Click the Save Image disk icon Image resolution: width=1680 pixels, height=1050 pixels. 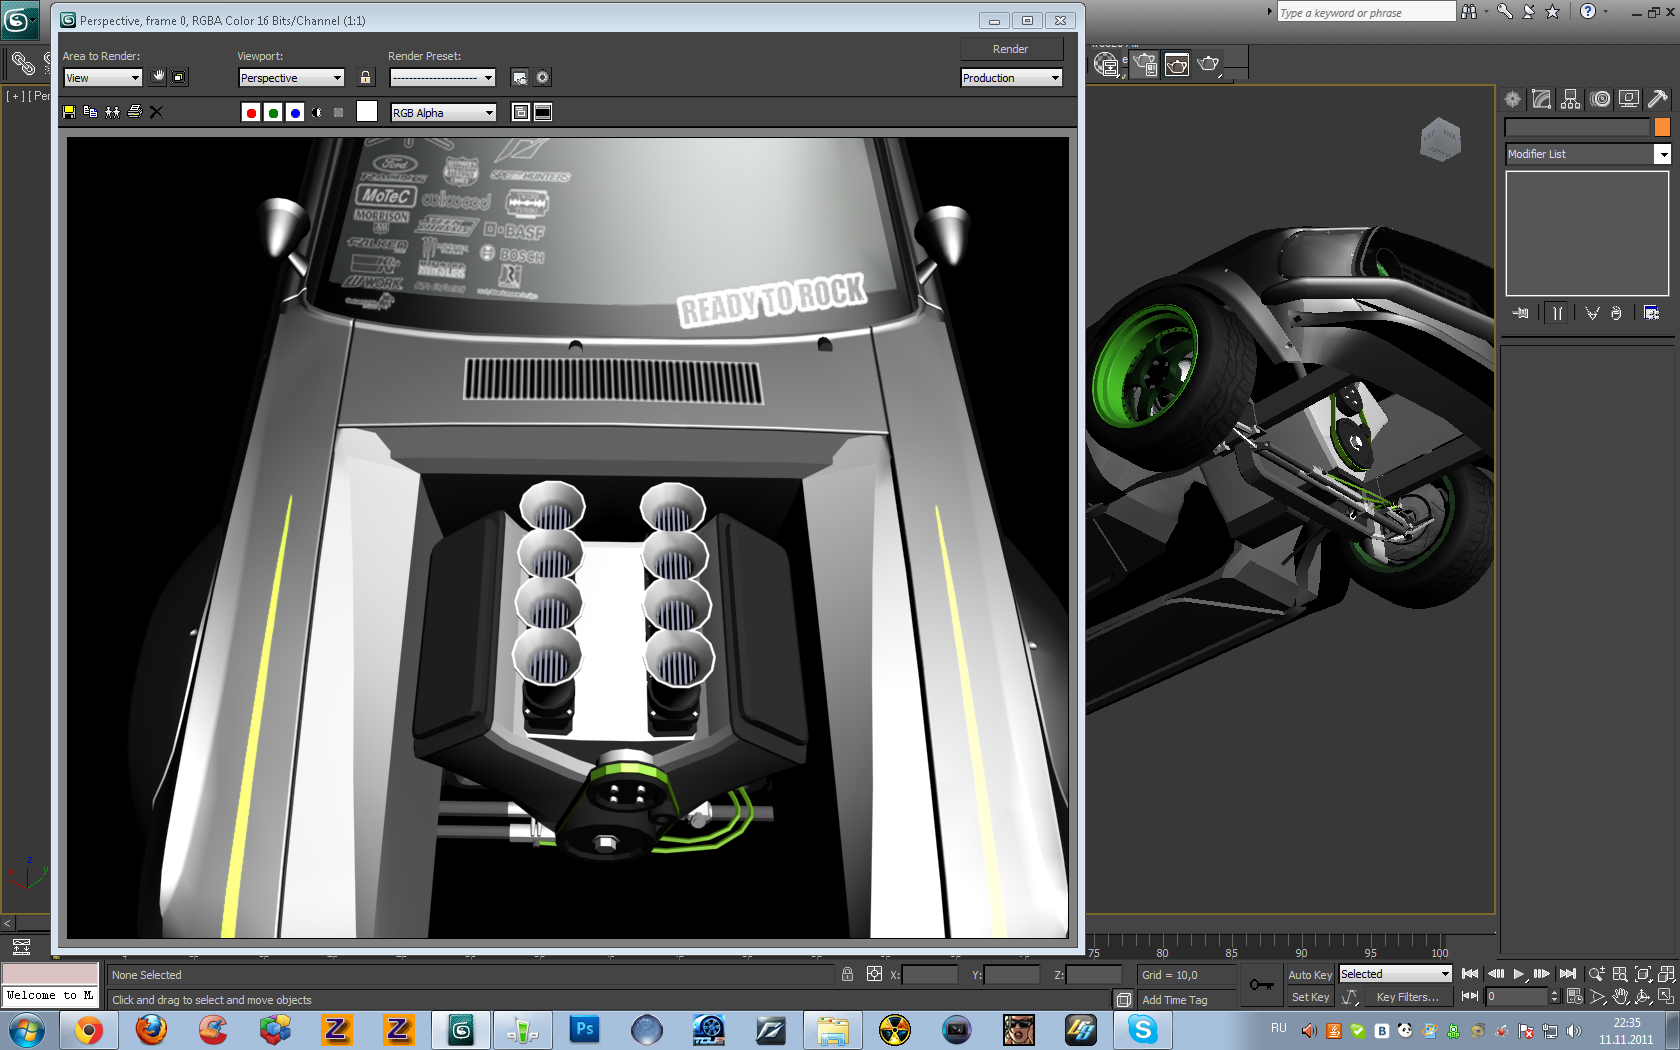pos(69,112)
